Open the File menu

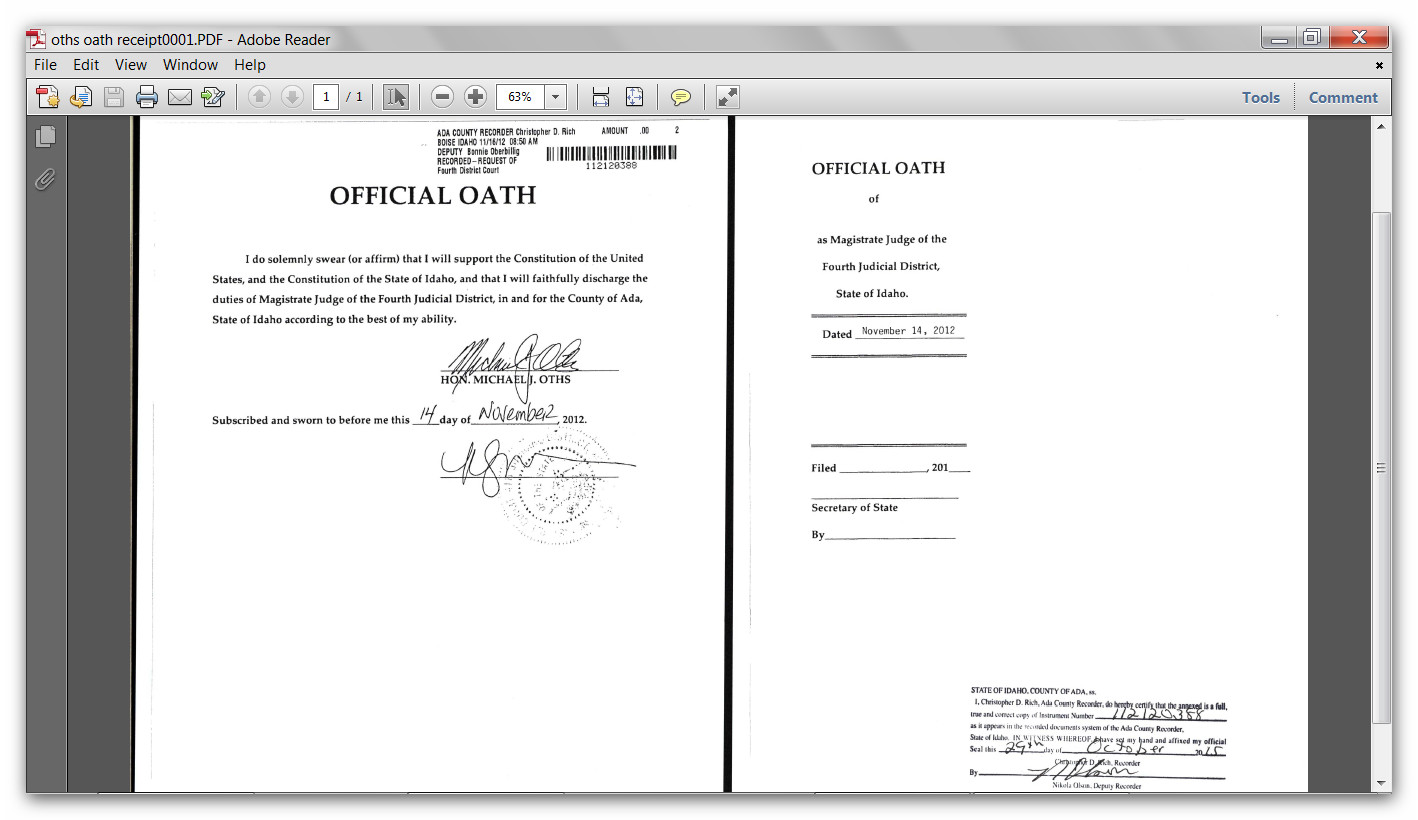pos(45,65)
